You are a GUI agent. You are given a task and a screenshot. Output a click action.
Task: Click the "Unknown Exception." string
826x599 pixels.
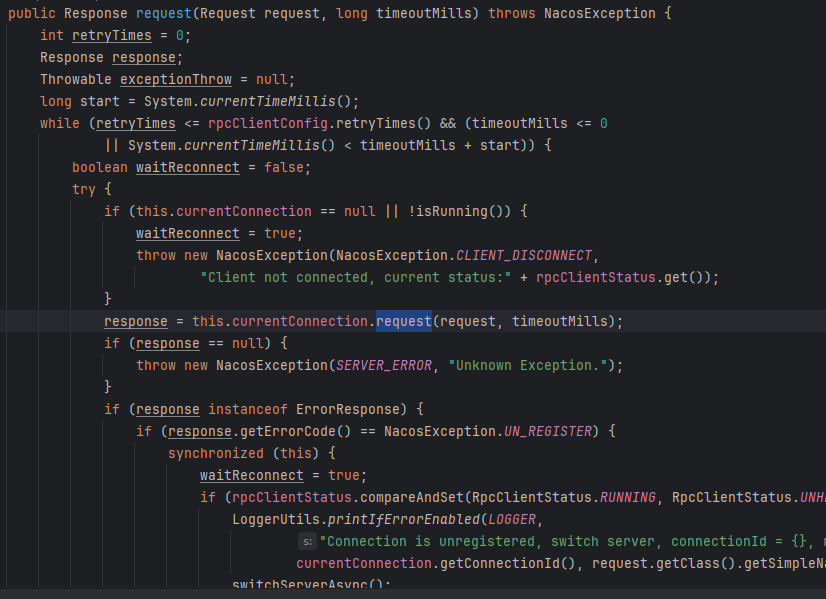[527, 366]
